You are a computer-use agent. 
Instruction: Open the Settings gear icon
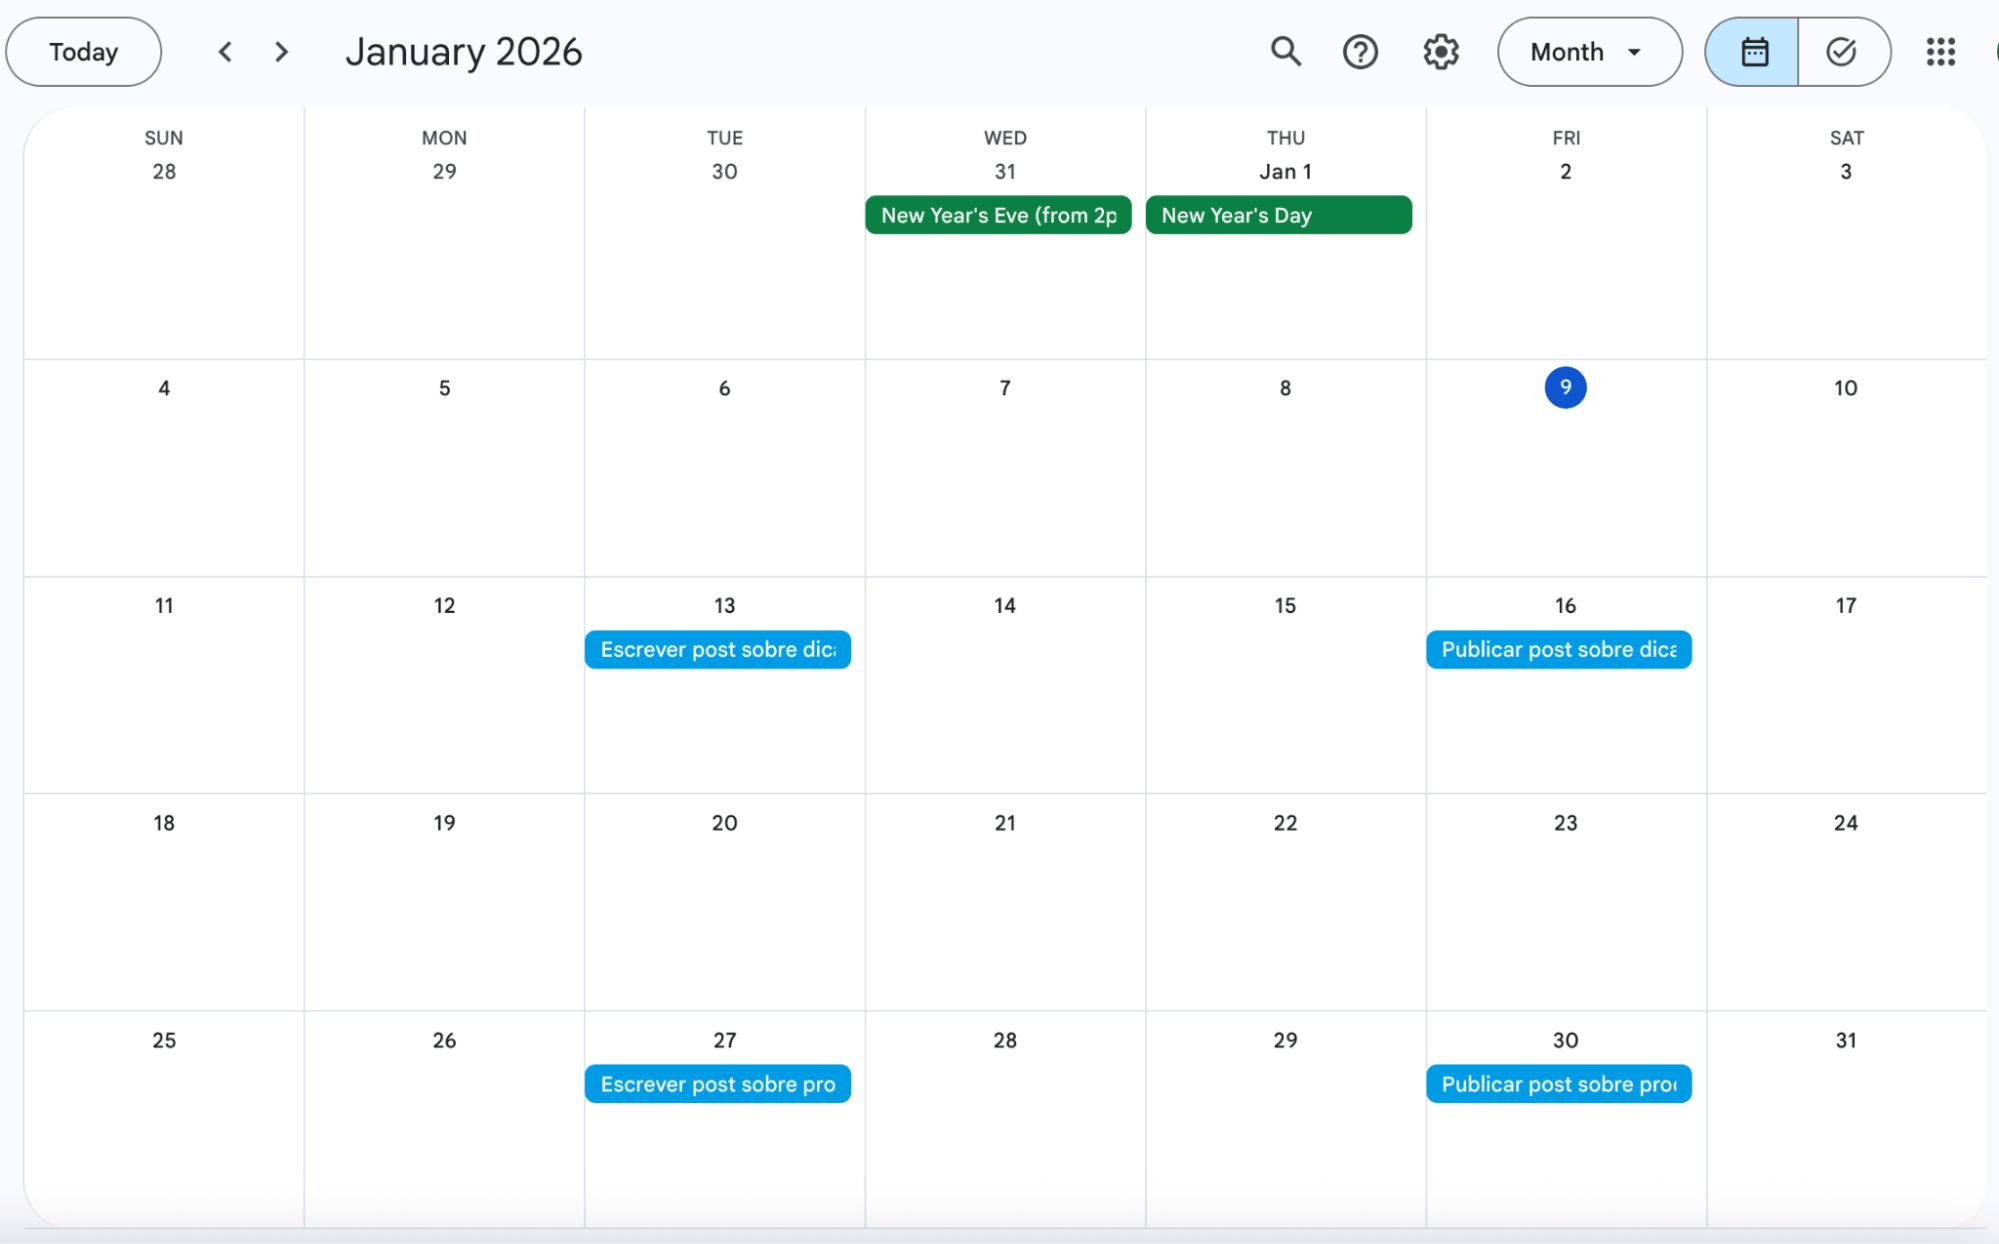(x=1440, y=52)
